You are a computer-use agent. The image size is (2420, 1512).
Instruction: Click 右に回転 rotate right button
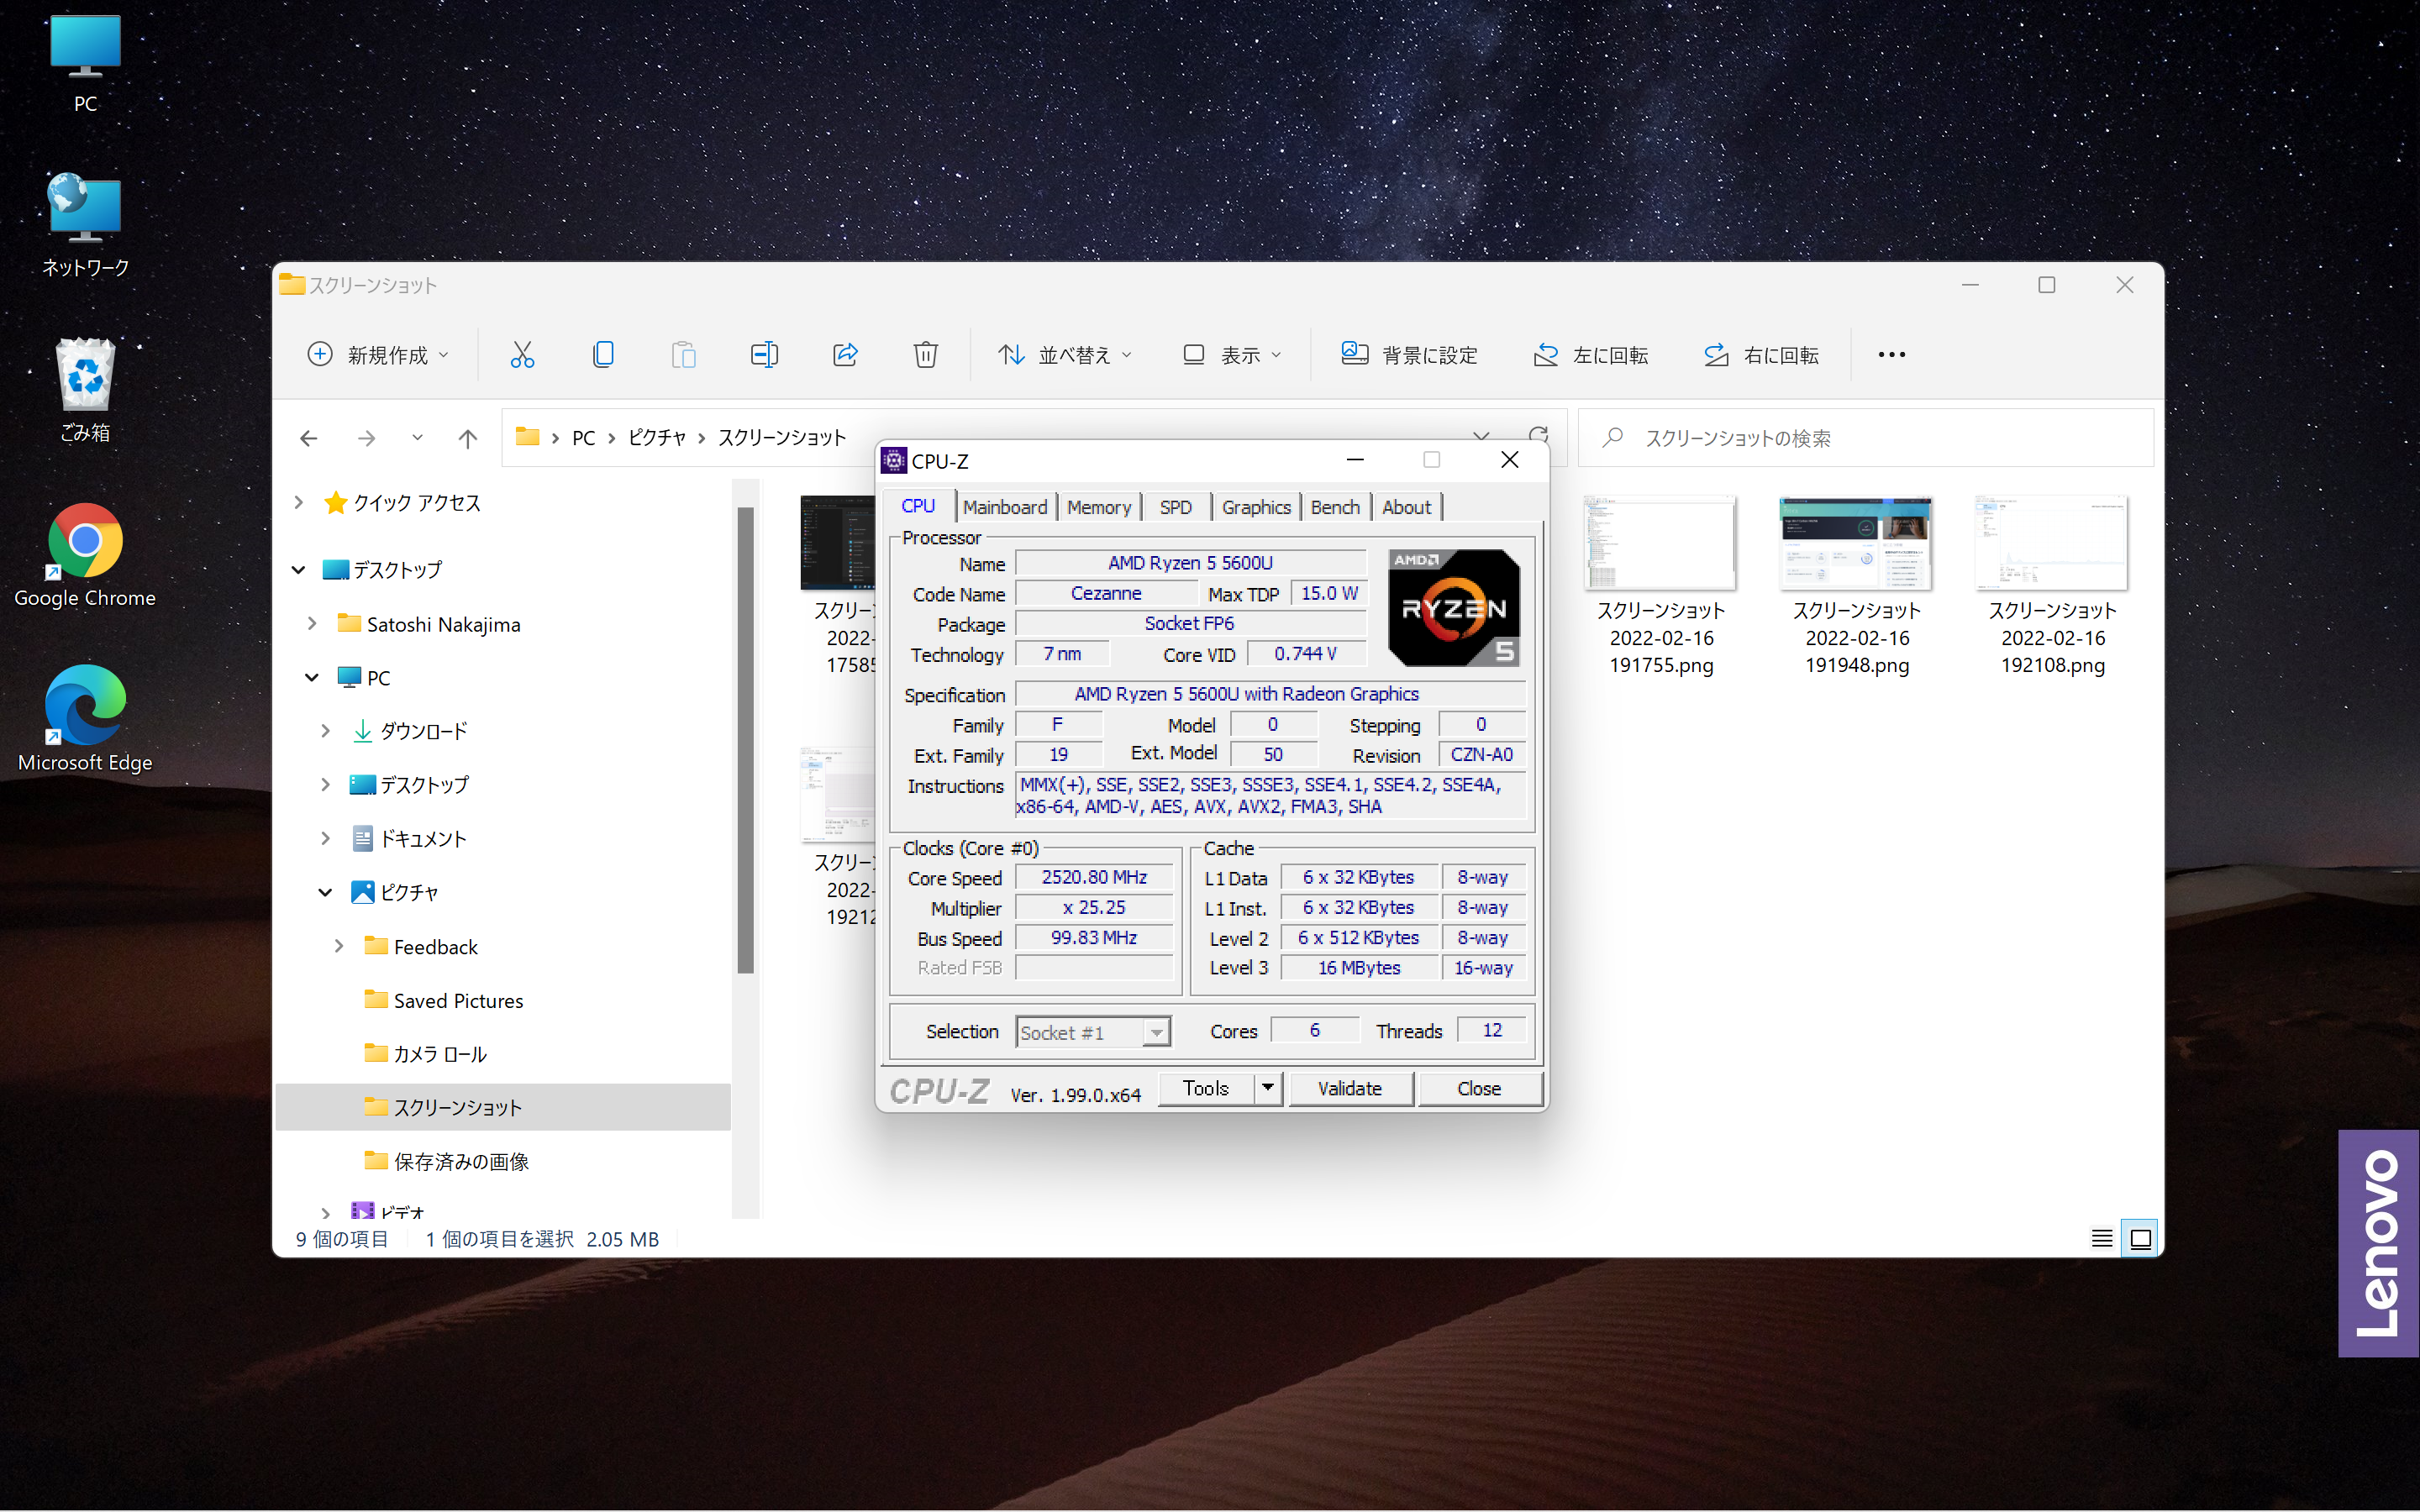pos(1761,355)
